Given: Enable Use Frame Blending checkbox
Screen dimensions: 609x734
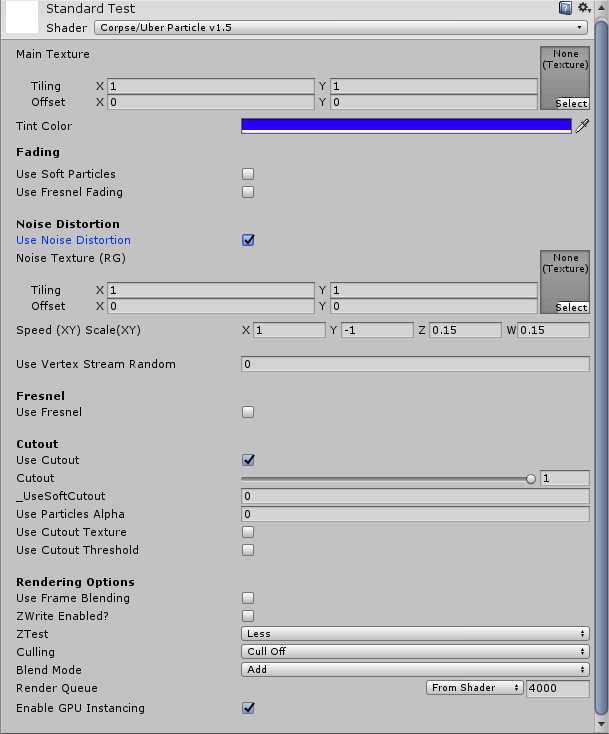Looking at the screenshot, I should tap(248, 598).
